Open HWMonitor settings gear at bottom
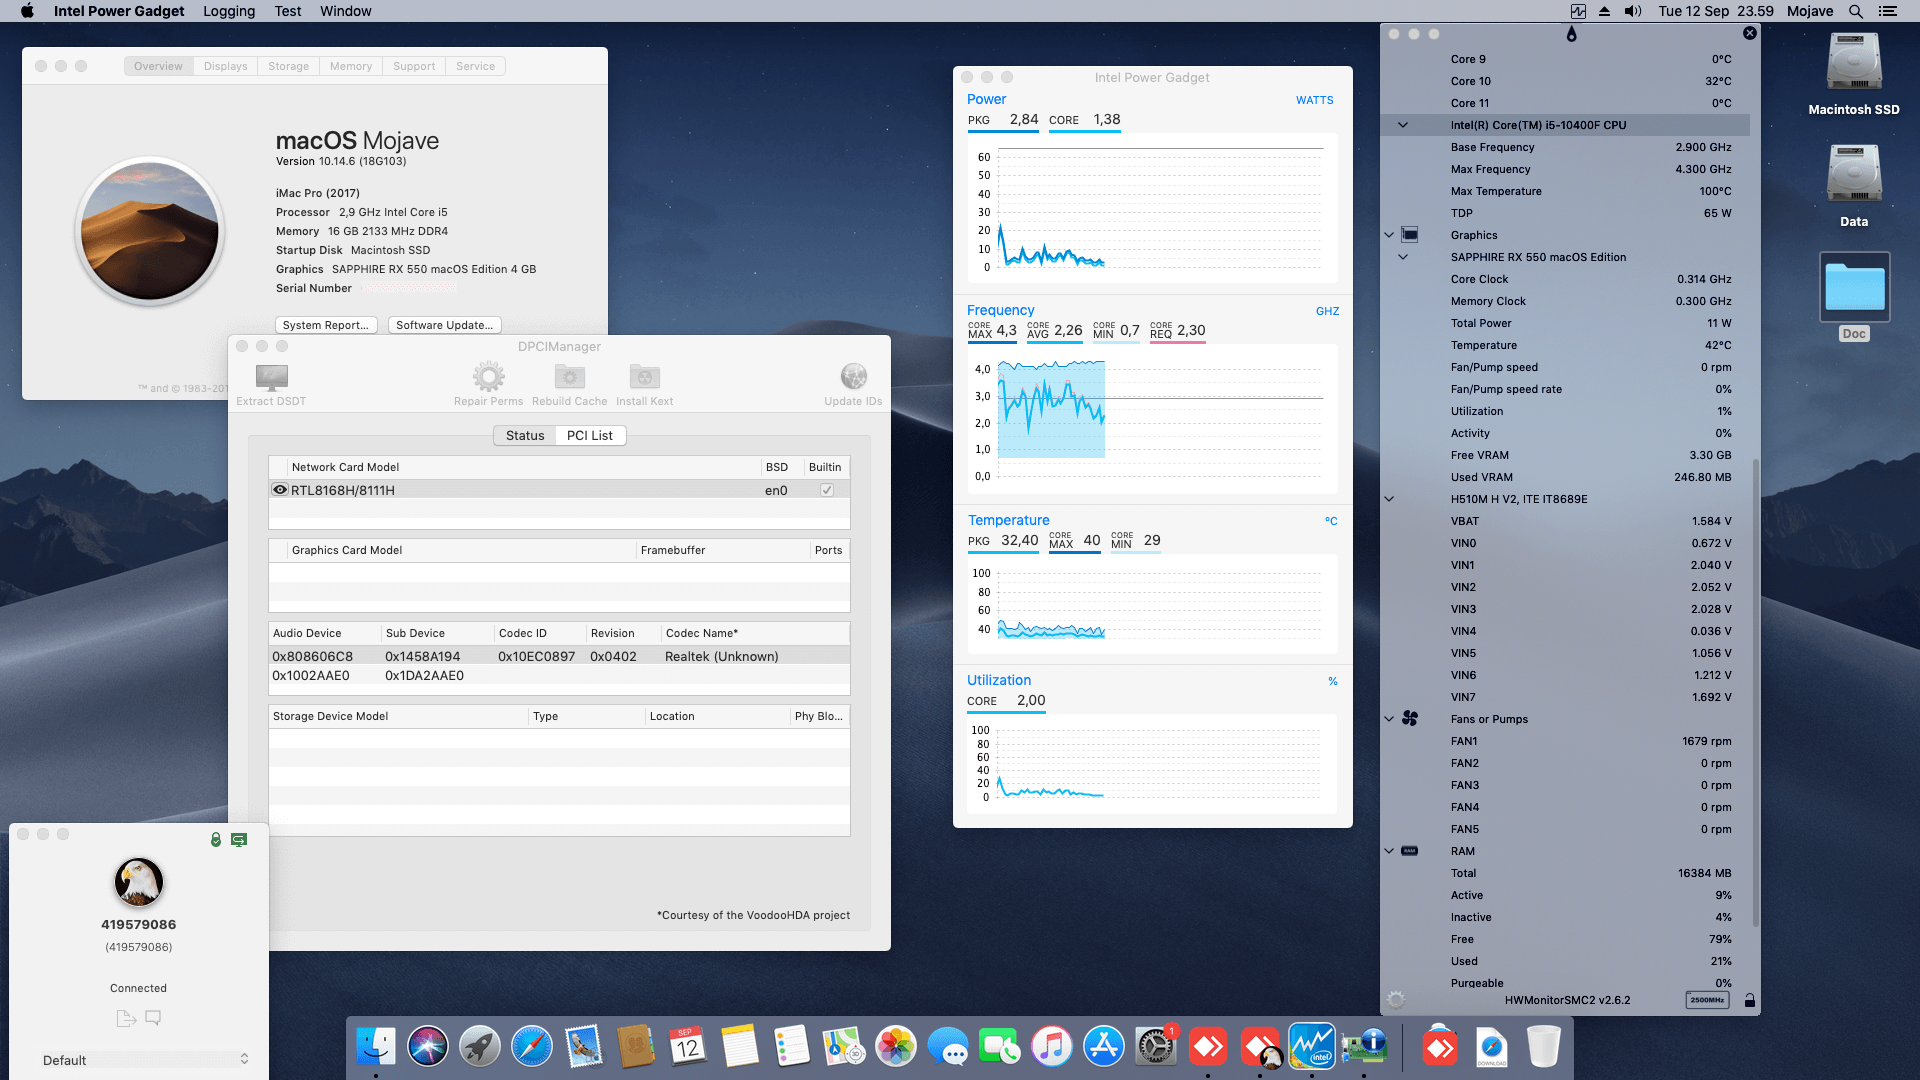 tap(1396, 999)
